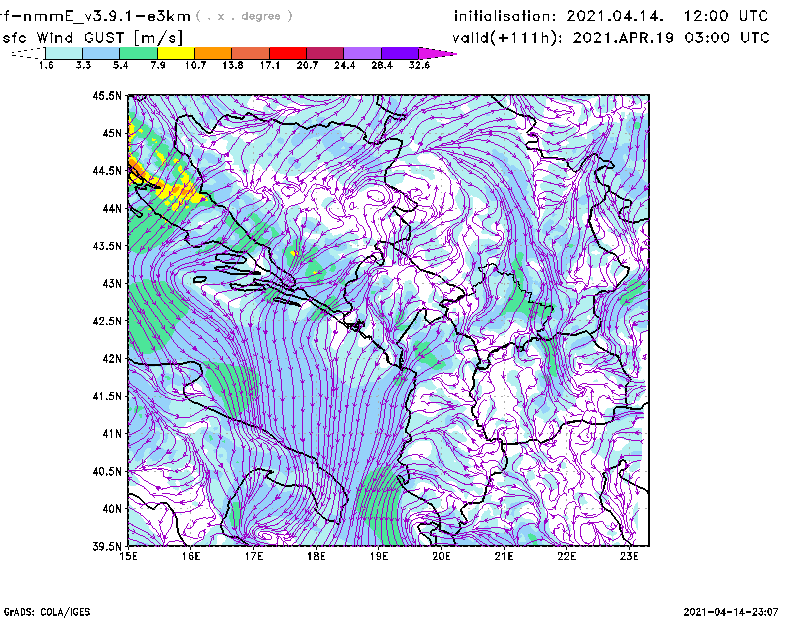Viewport: 800px width, 618px height.
Task: Click the valid(+111h) time text
Action: (611, 38)
